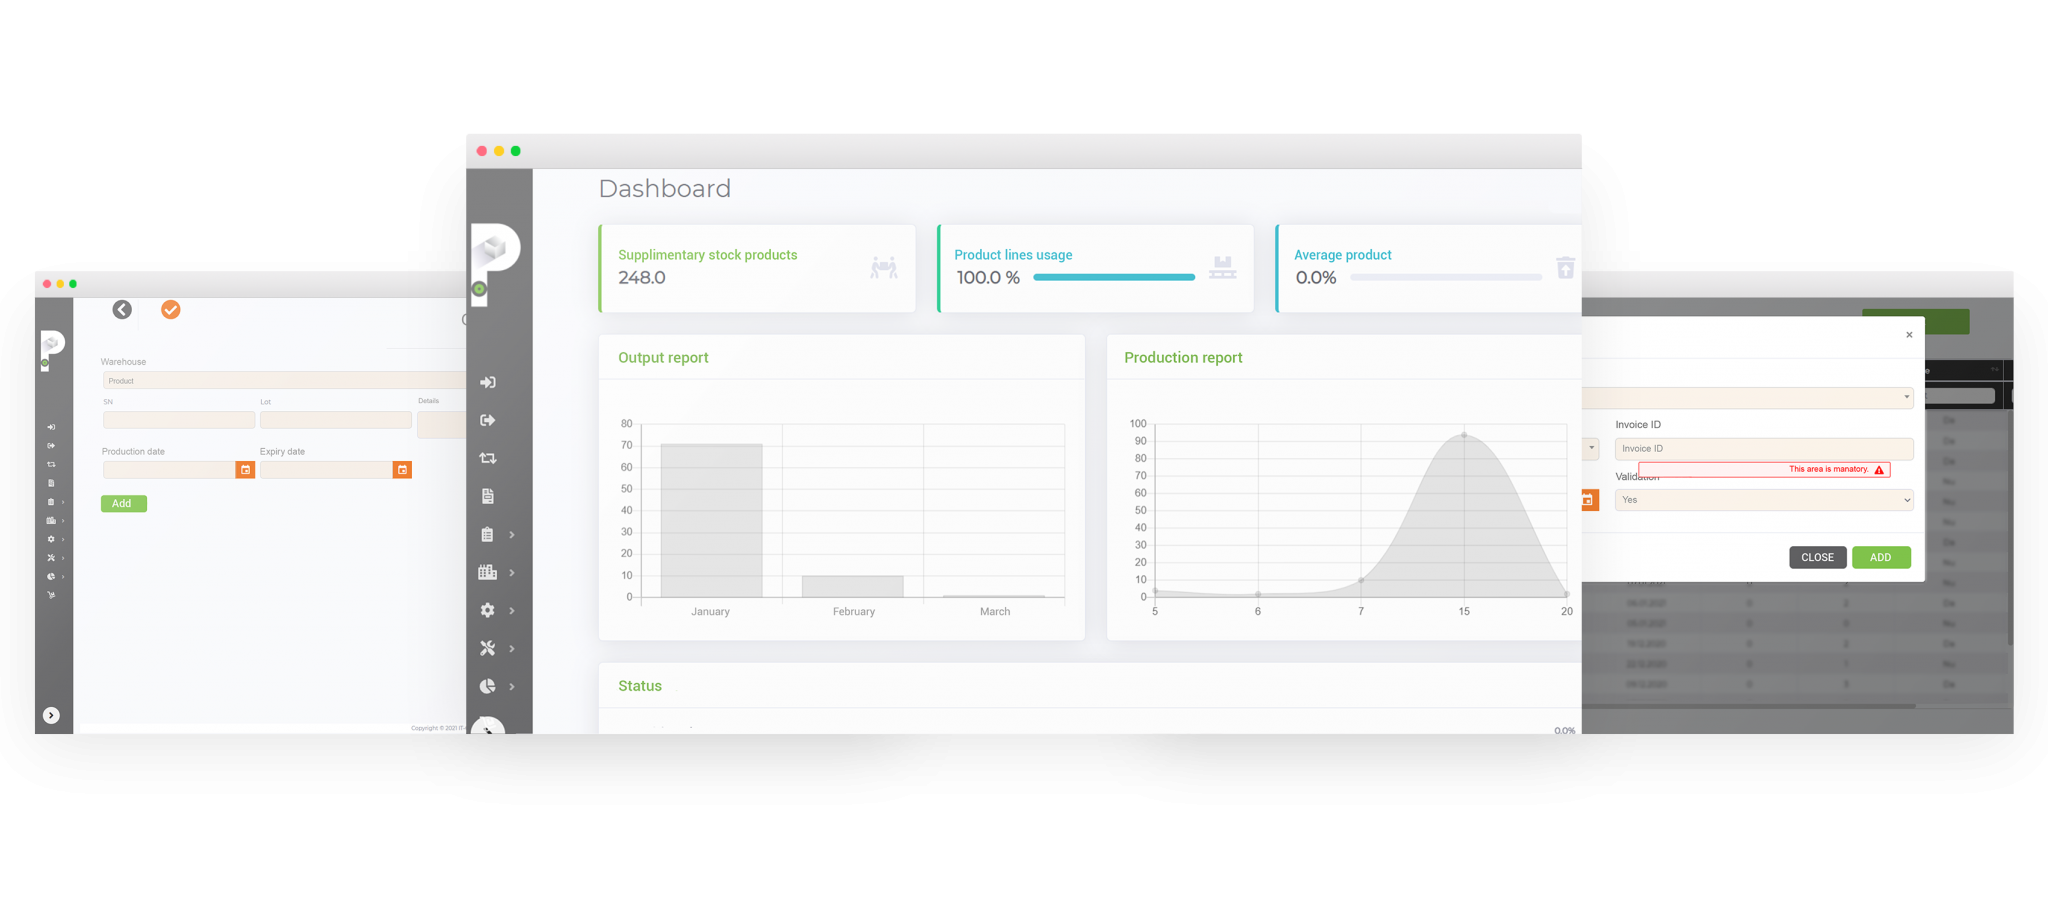Expand the clipboard submenu chevron in Dashboard sidebar
This screenshot has height=904, width=2048.
pos(512,535)
